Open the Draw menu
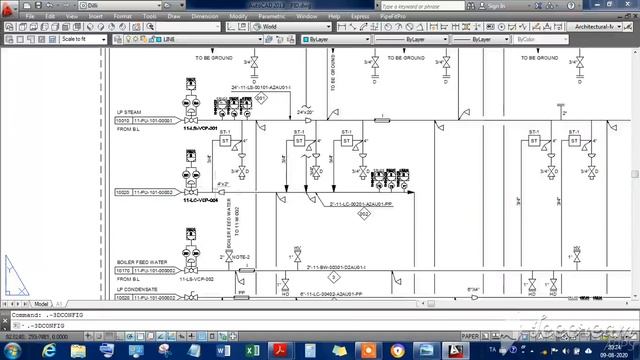The height and width of the screenshot is (360, 640). point(174,17)
